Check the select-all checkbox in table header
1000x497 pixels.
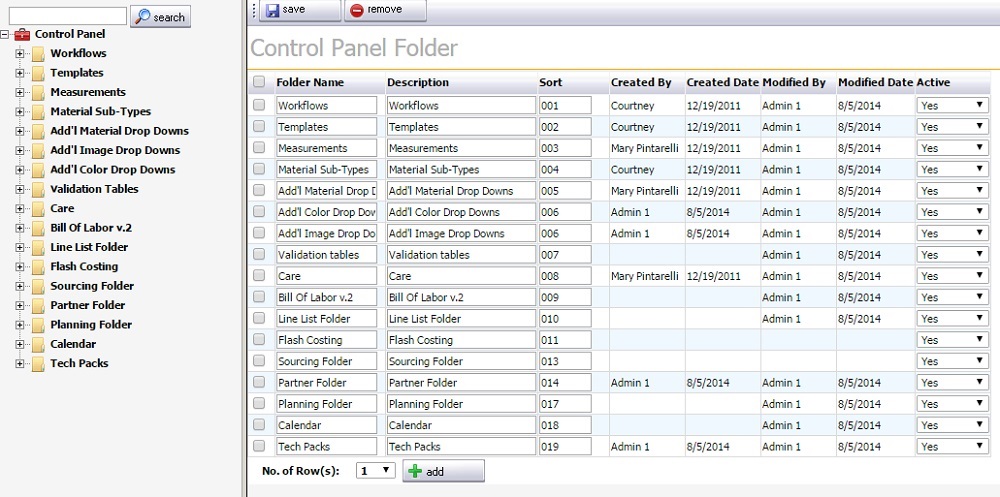tap(260, 83)
